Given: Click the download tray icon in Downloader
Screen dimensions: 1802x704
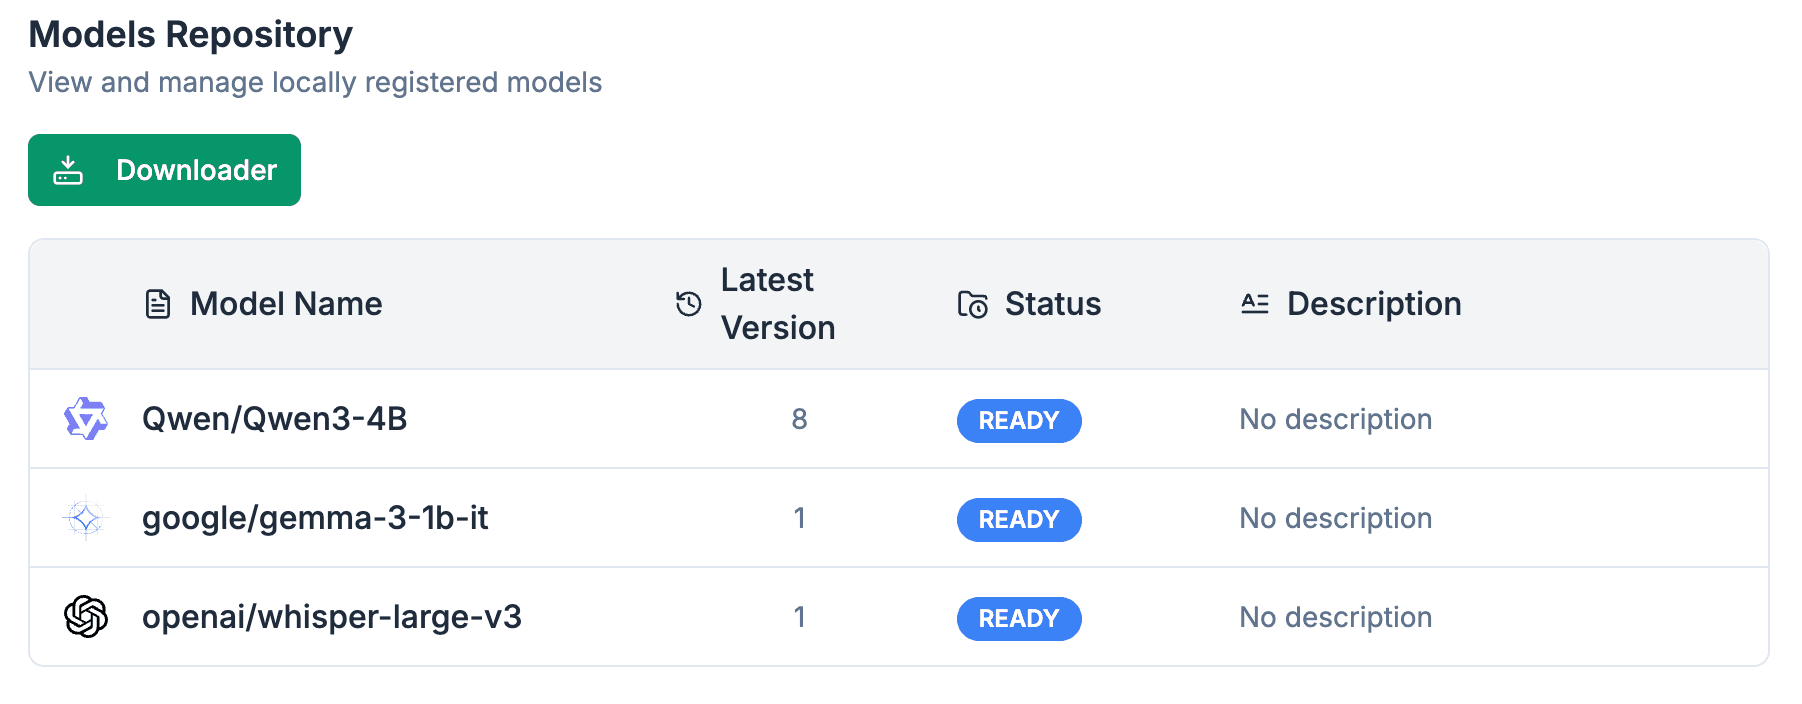Looking at the screenshot, I should (x=68, y=170).
